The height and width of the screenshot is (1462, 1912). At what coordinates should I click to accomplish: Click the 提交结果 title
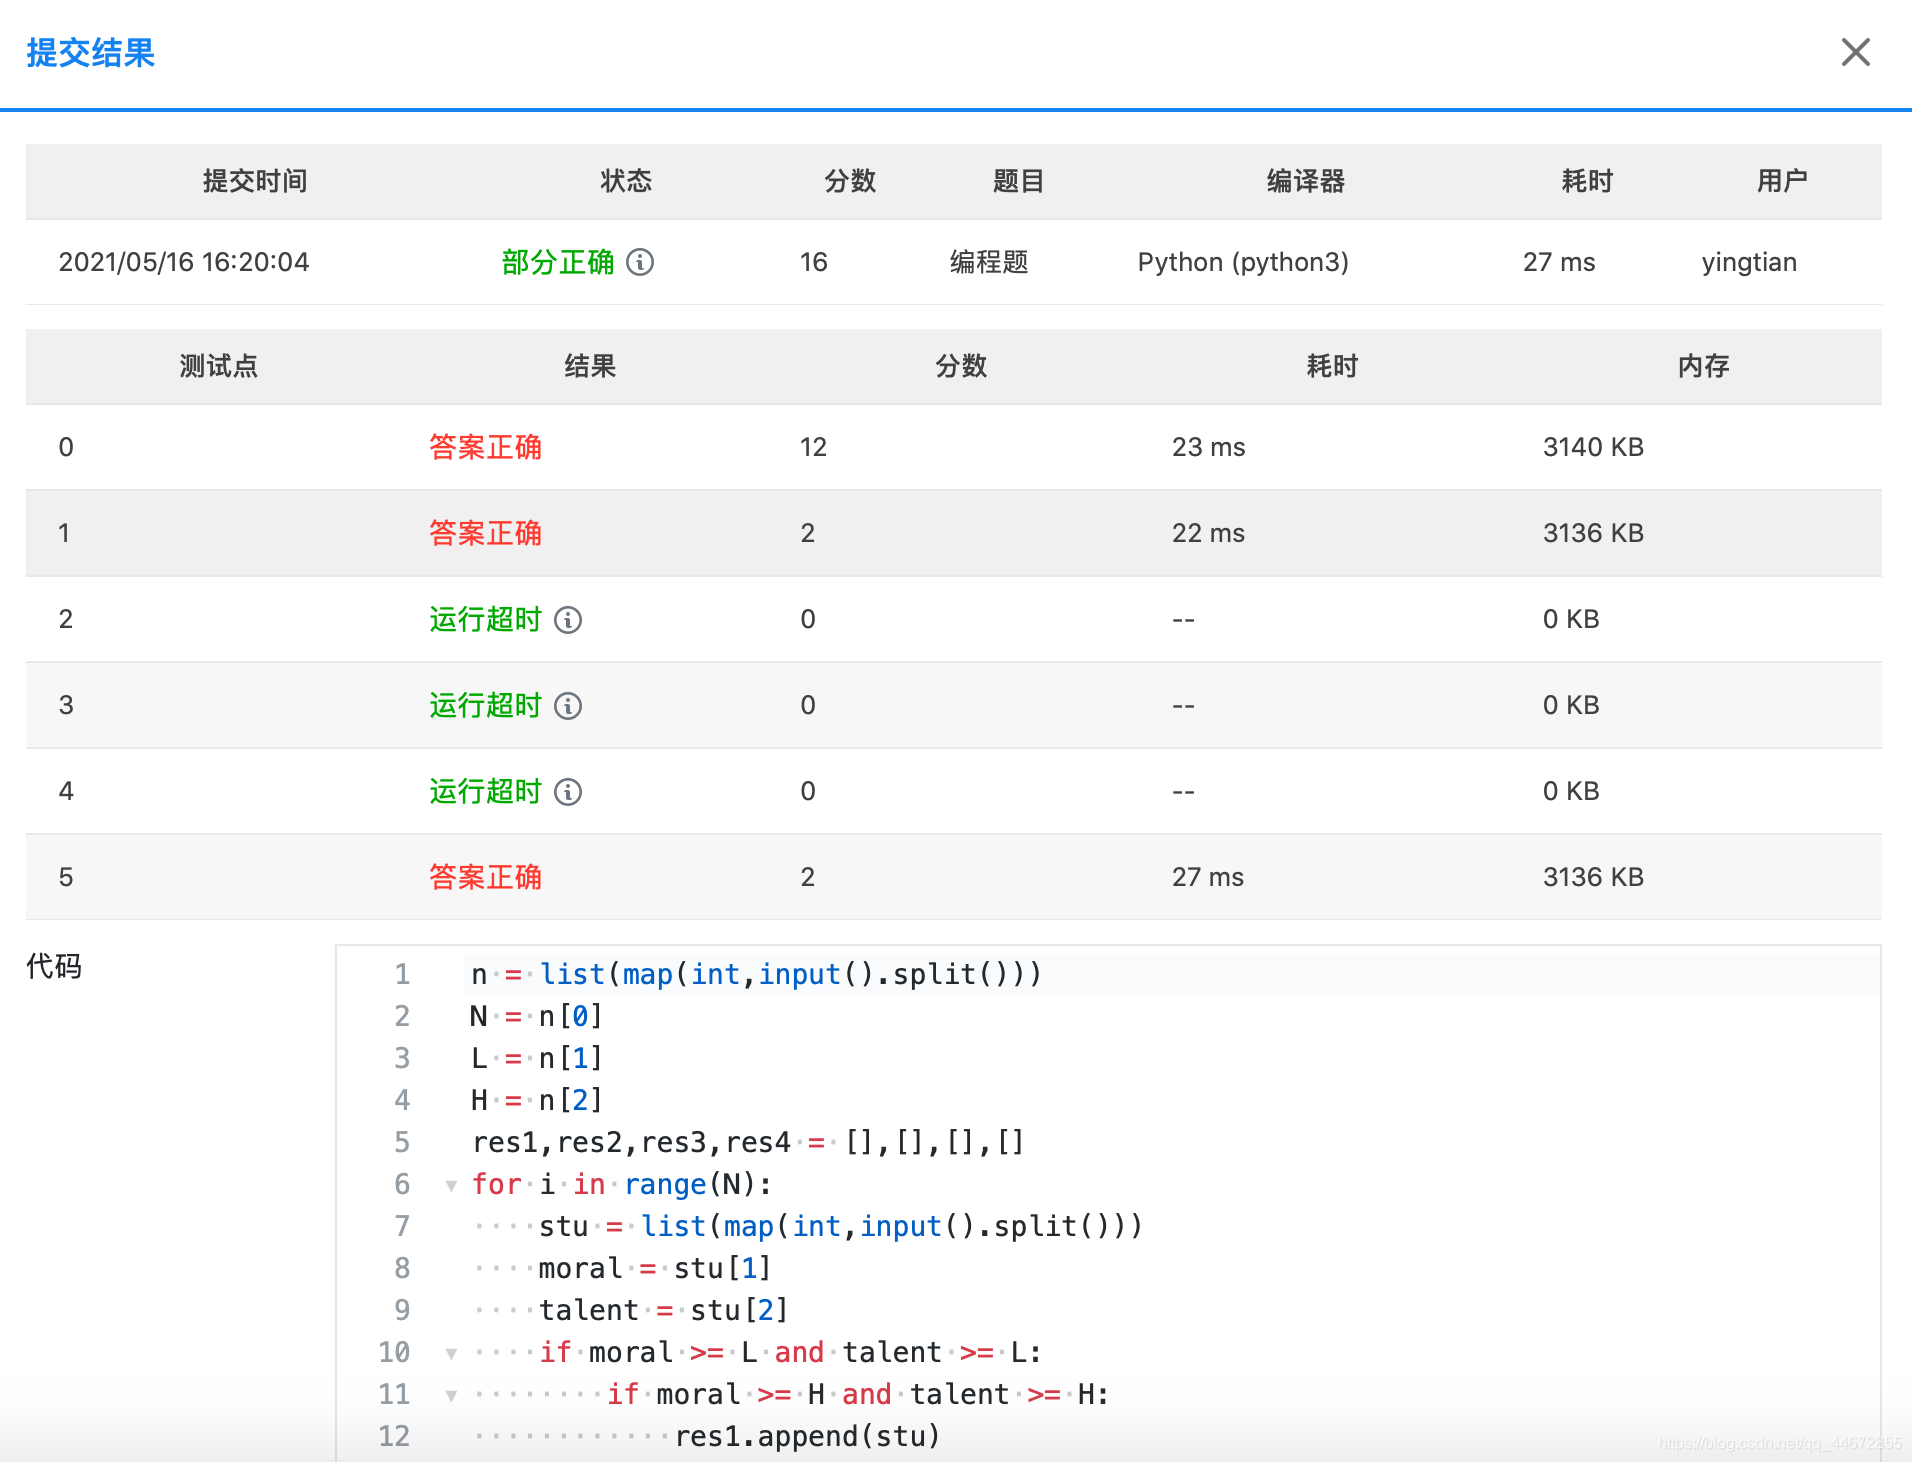pos(91,53)
